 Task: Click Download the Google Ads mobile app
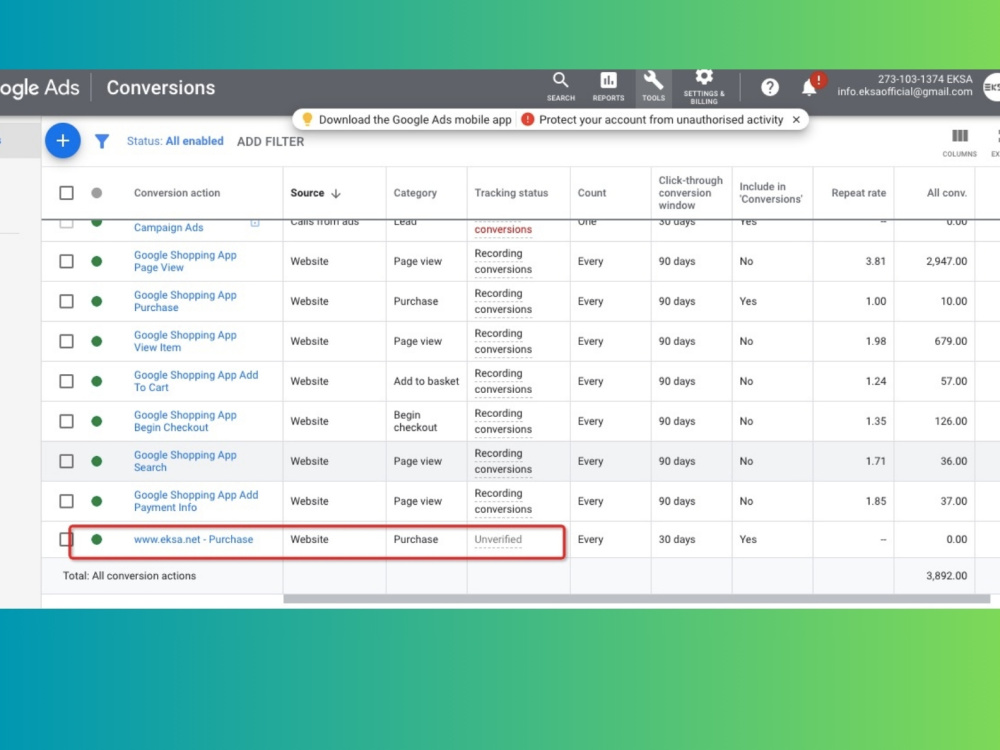415,119
